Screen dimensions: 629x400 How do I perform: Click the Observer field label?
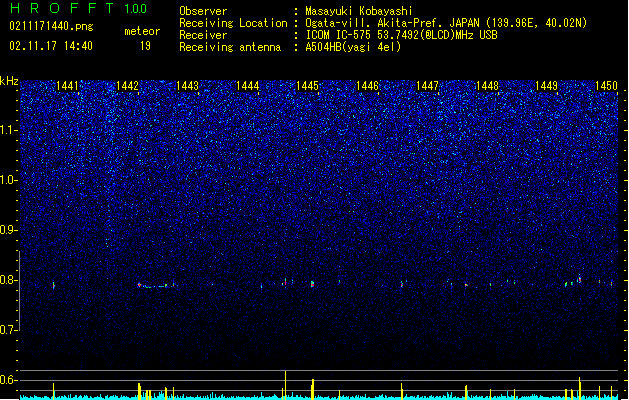pos(203,11)
